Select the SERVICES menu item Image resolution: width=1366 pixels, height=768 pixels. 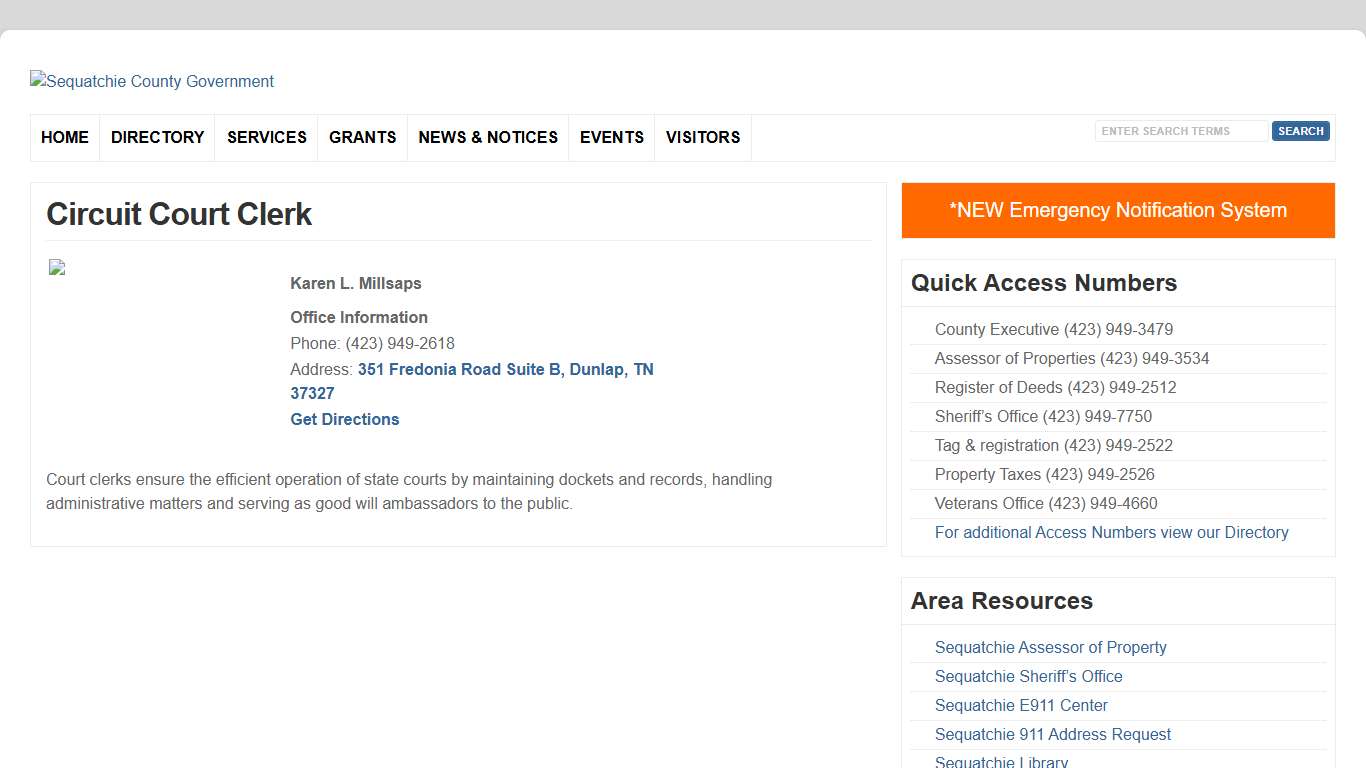pyautogui.click(x=267, y=138)
